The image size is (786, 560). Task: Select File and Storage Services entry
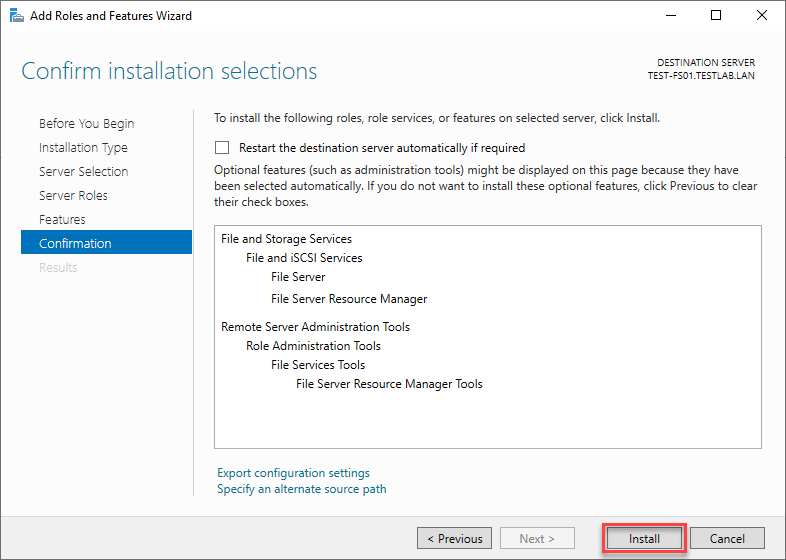[286, 239]
